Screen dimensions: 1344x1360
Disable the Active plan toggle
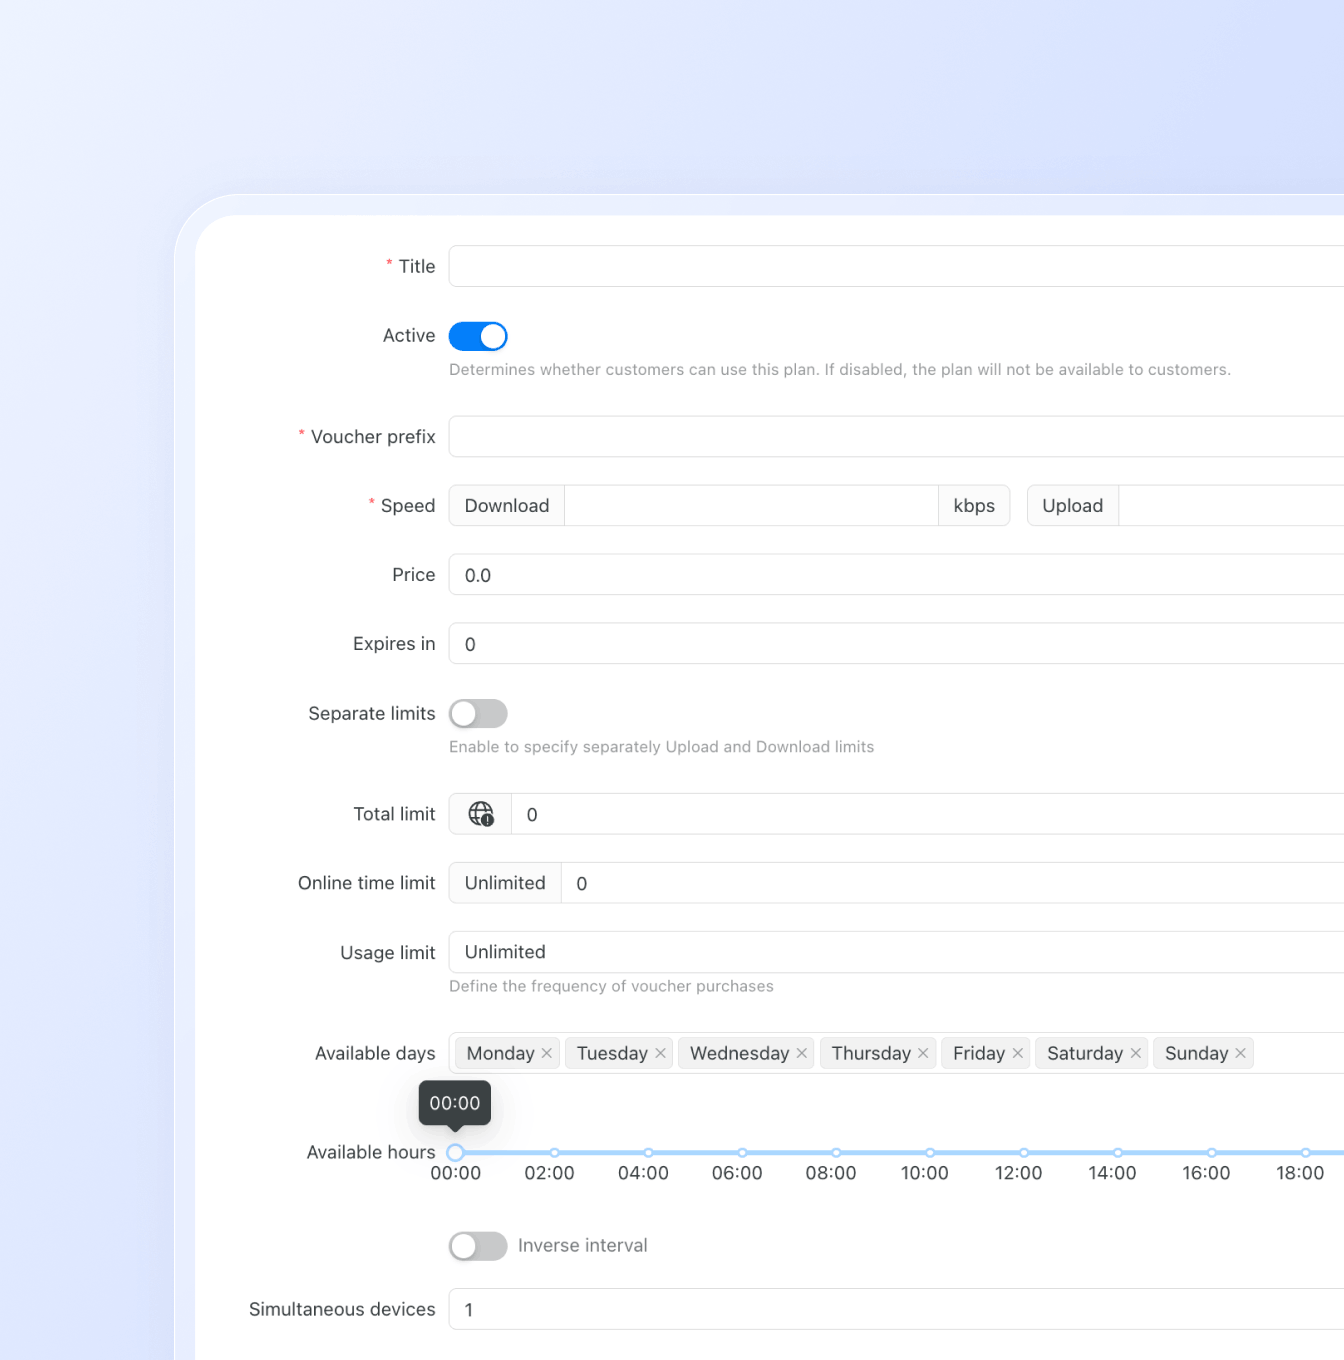[x=478, y=336]
